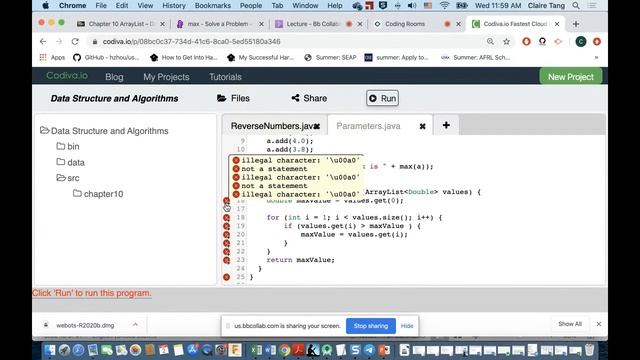Click the error marker on line 18
Viewport: 640px width, 360px height.
[x=227, y=218]
